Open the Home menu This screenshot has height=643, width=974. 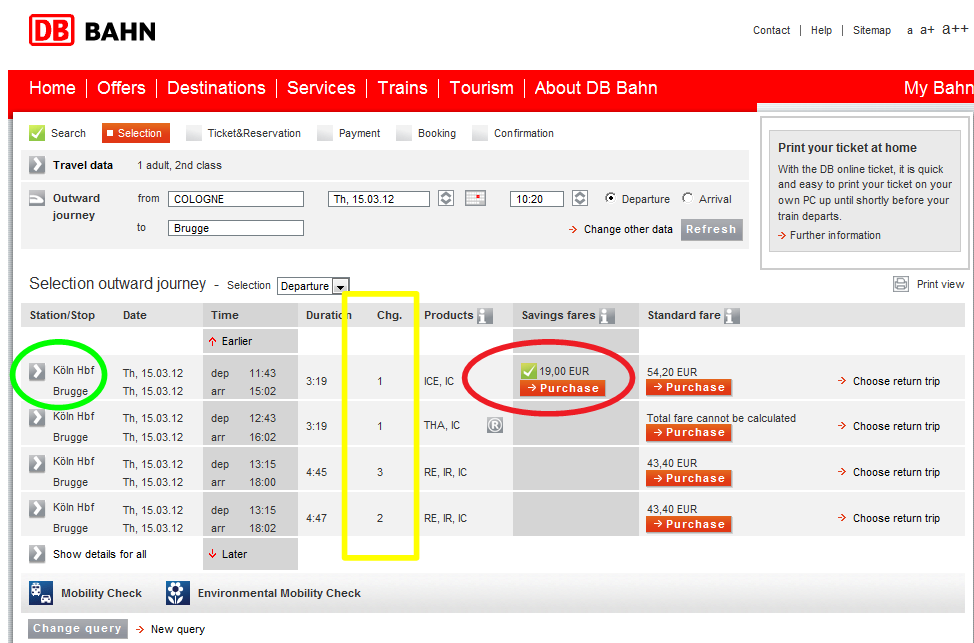[52, 88]
